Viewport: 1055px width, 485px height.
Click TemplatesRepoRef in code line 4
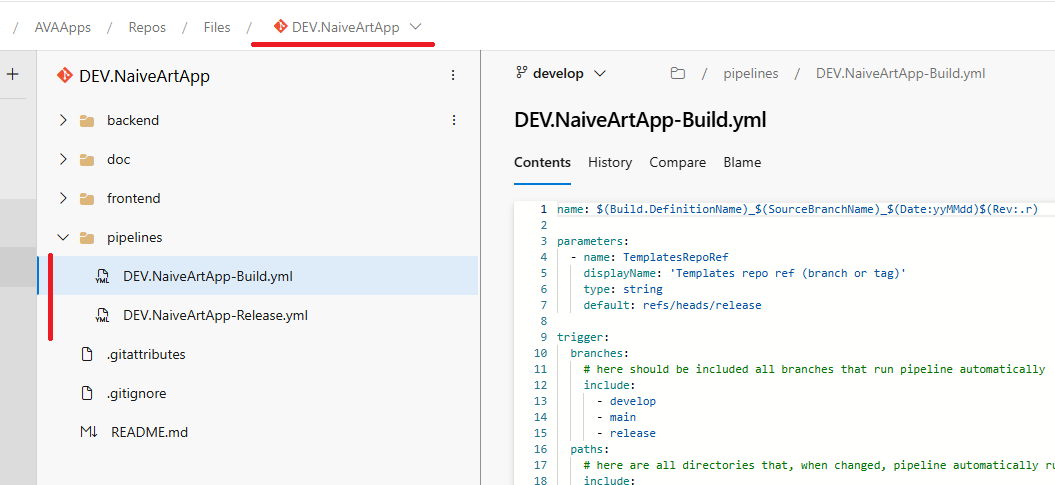[676, 257]
